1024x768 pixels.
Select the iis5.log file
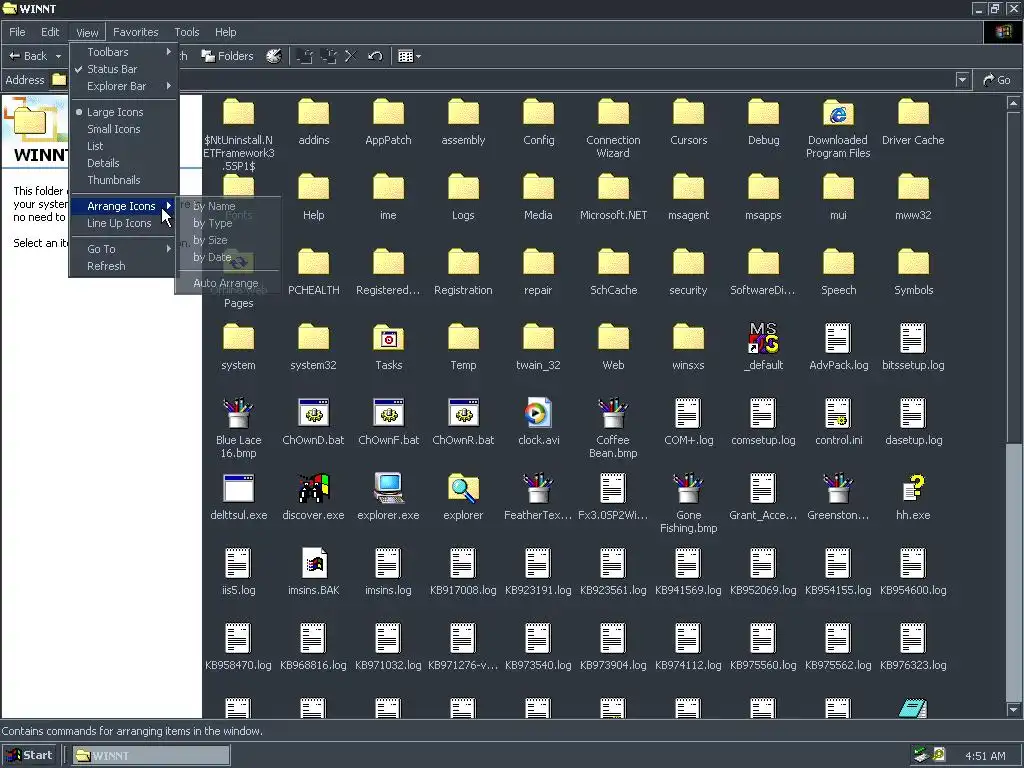click(238, 564)
